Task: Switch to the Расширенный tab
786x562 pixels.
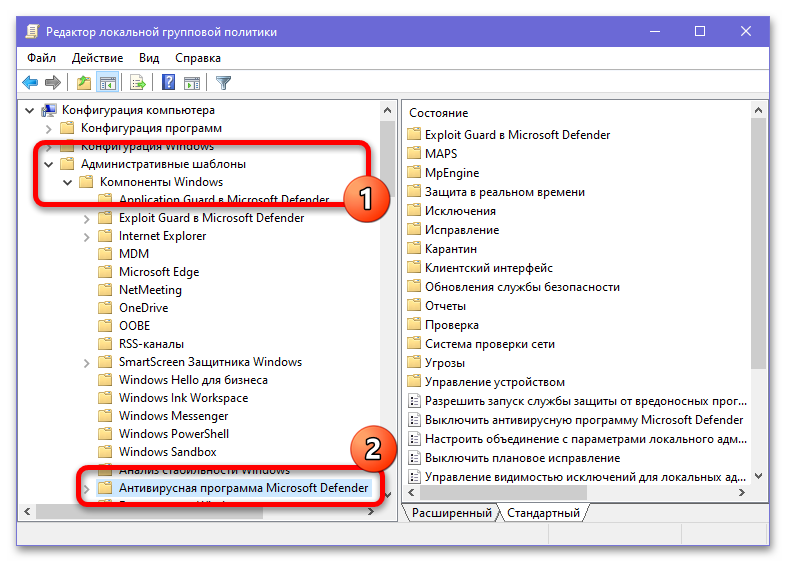Action: 451,513
